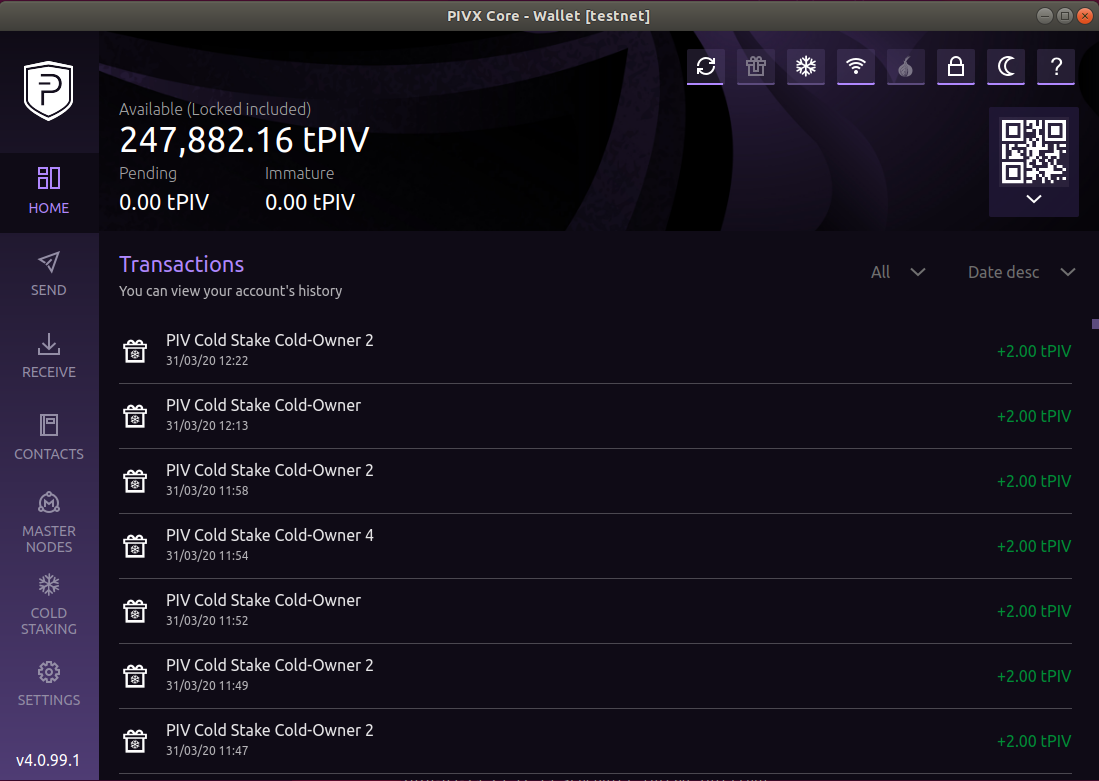The height and width of the screenshot is (781, 1099).
Task: Expand the QR code panel chevron
Action: coord(1034,199)
